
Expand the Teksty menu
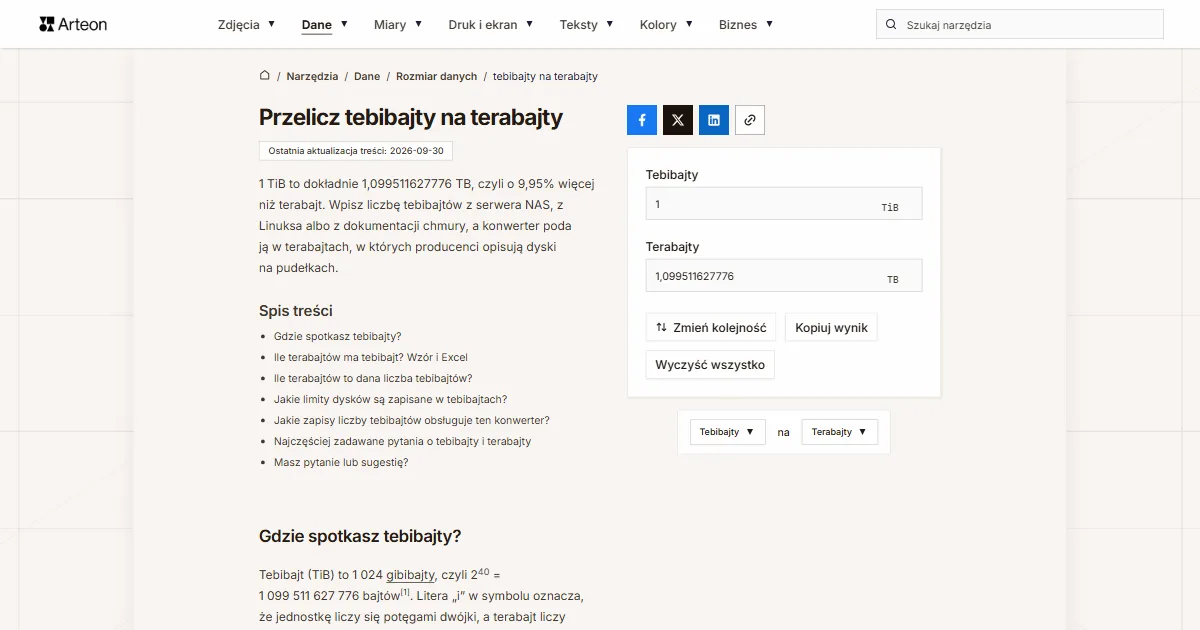coord(587,25)
